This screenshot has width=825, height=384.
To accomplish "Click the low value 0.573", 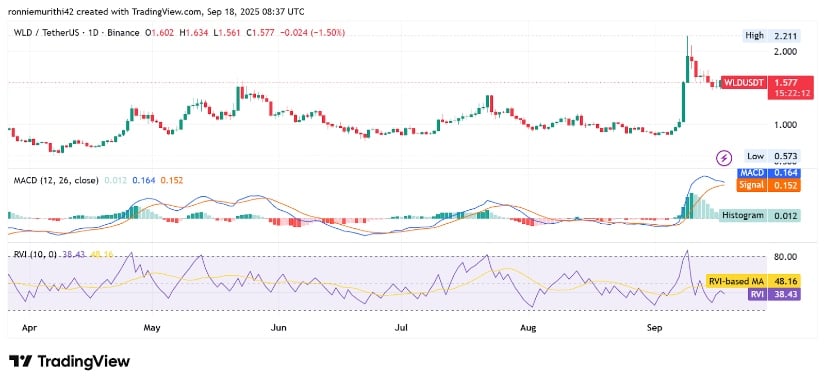I will pyautogui.click(x=784, y=156).
